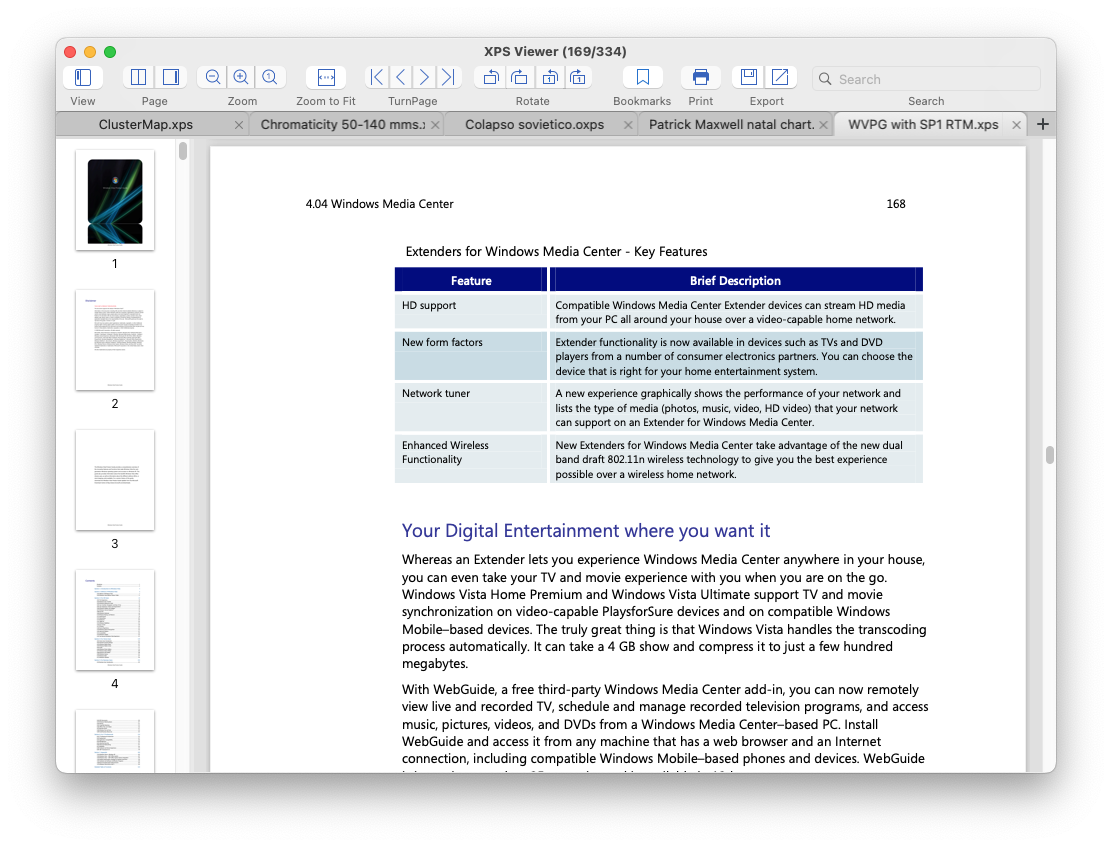Viewport: 1112px width, 847px height.
Task: Open page 4 thumbnail in sidebar
Action: pos(115,620)
